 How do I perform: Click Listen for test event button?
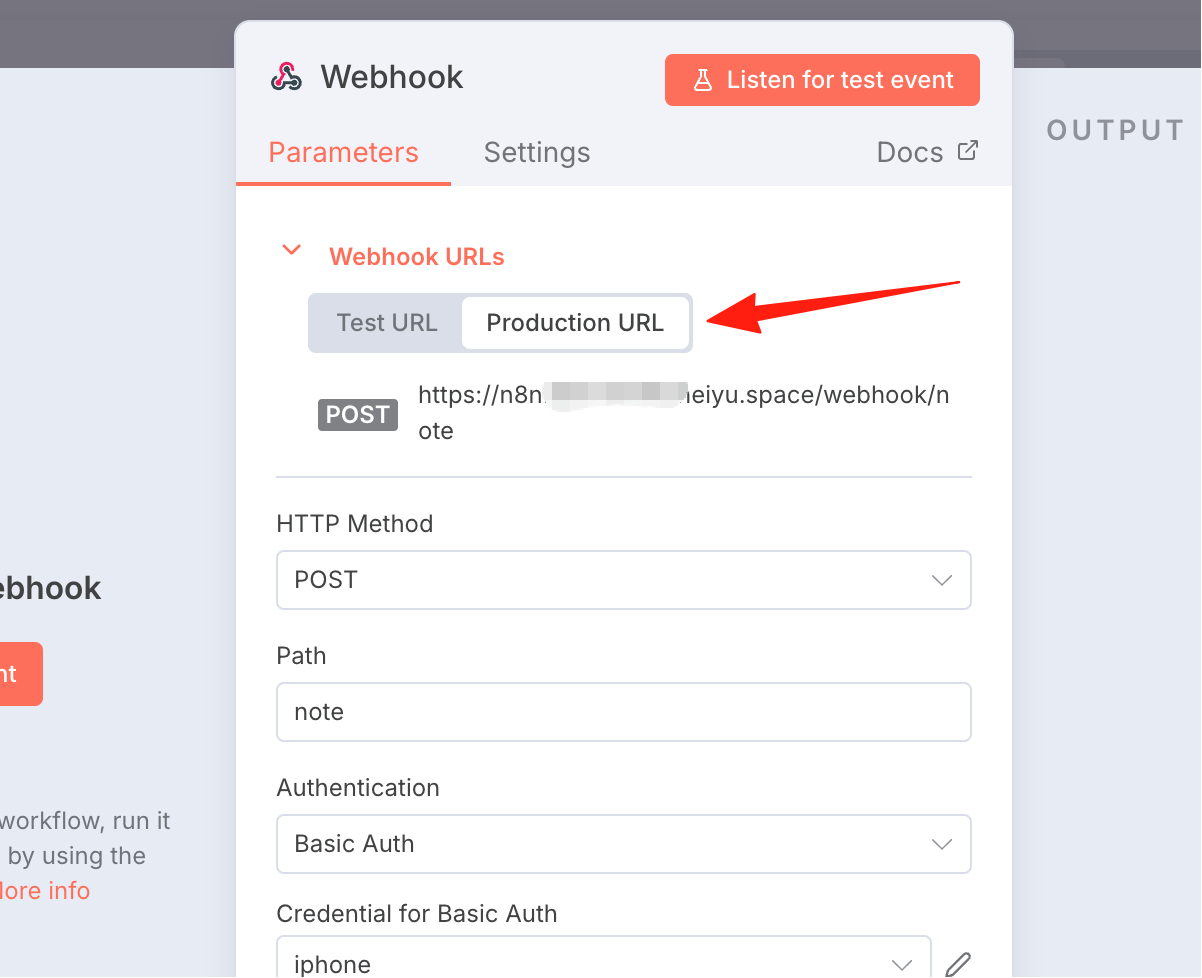coord(822,80)
